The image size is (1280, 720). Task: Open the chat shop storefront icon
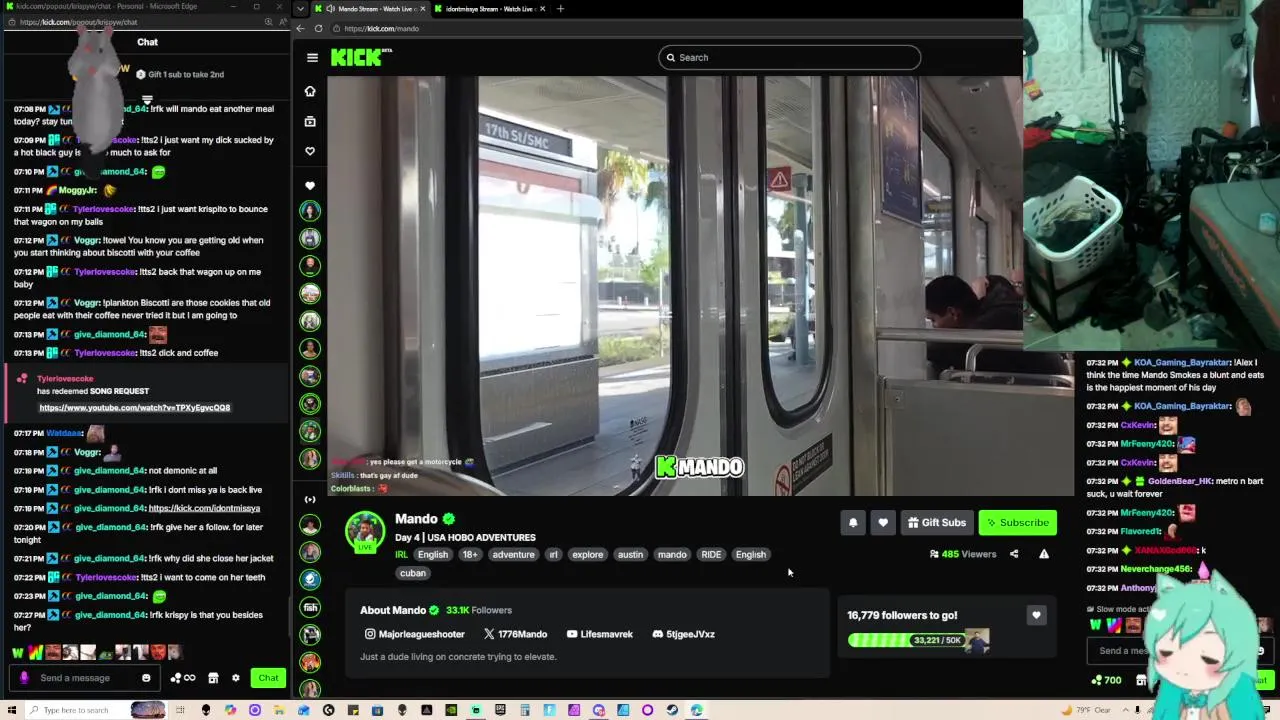[213, 678]
